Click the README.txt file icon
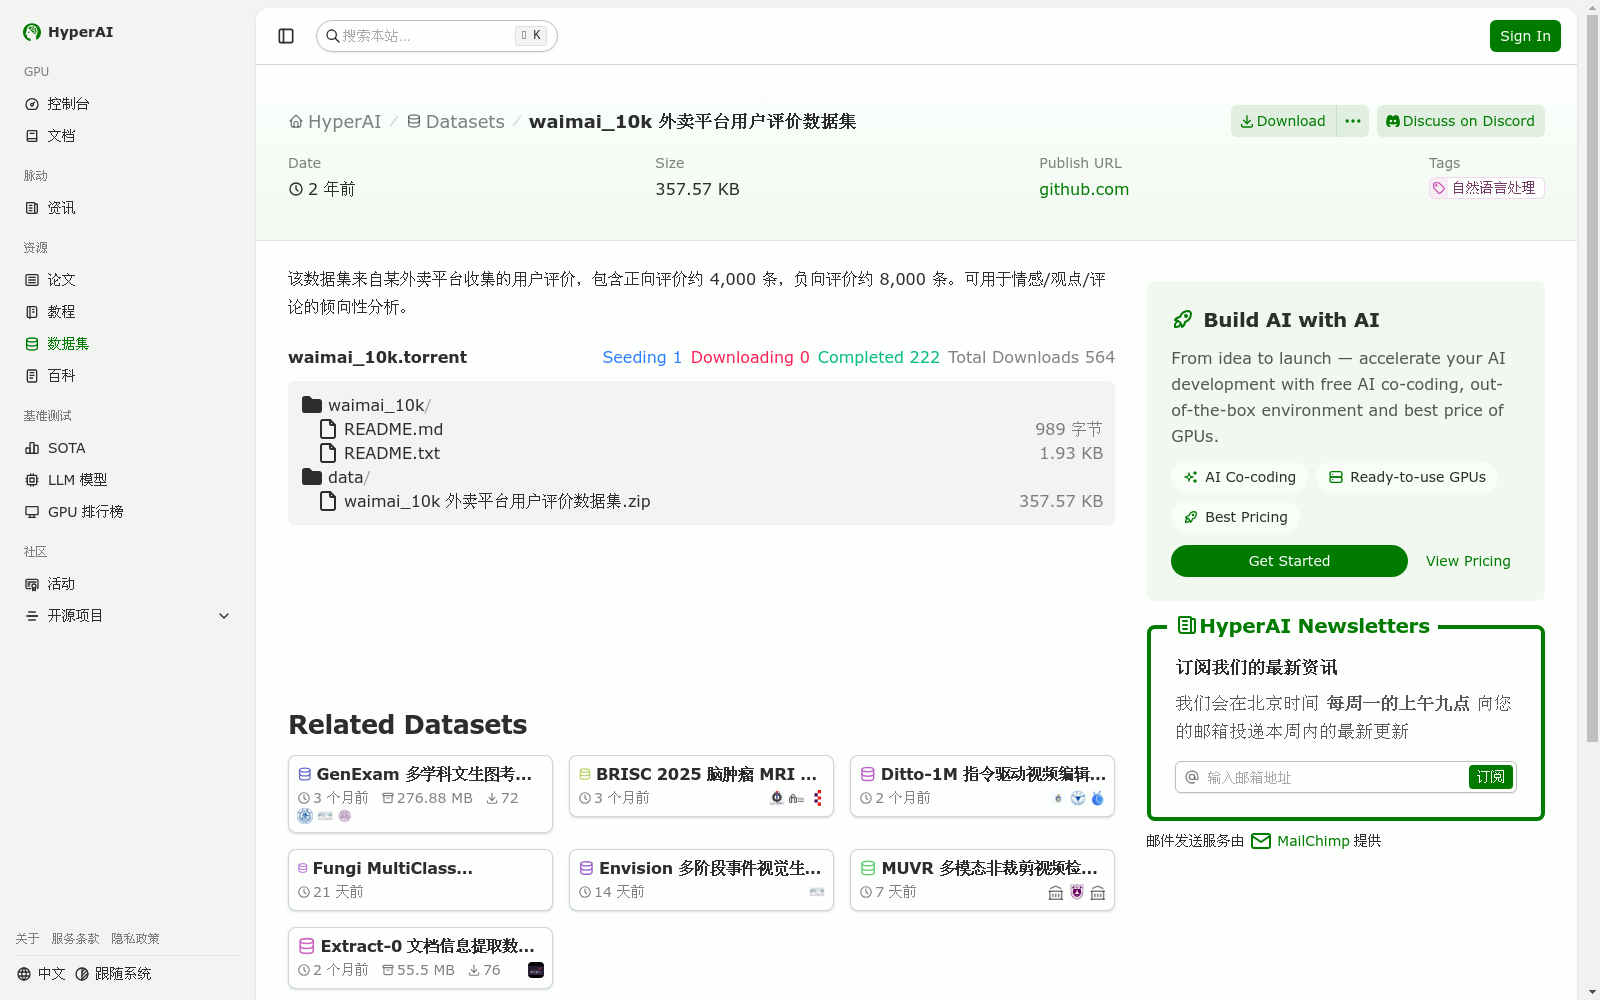Screen dimensions: 1600x1000 [327, 453]
